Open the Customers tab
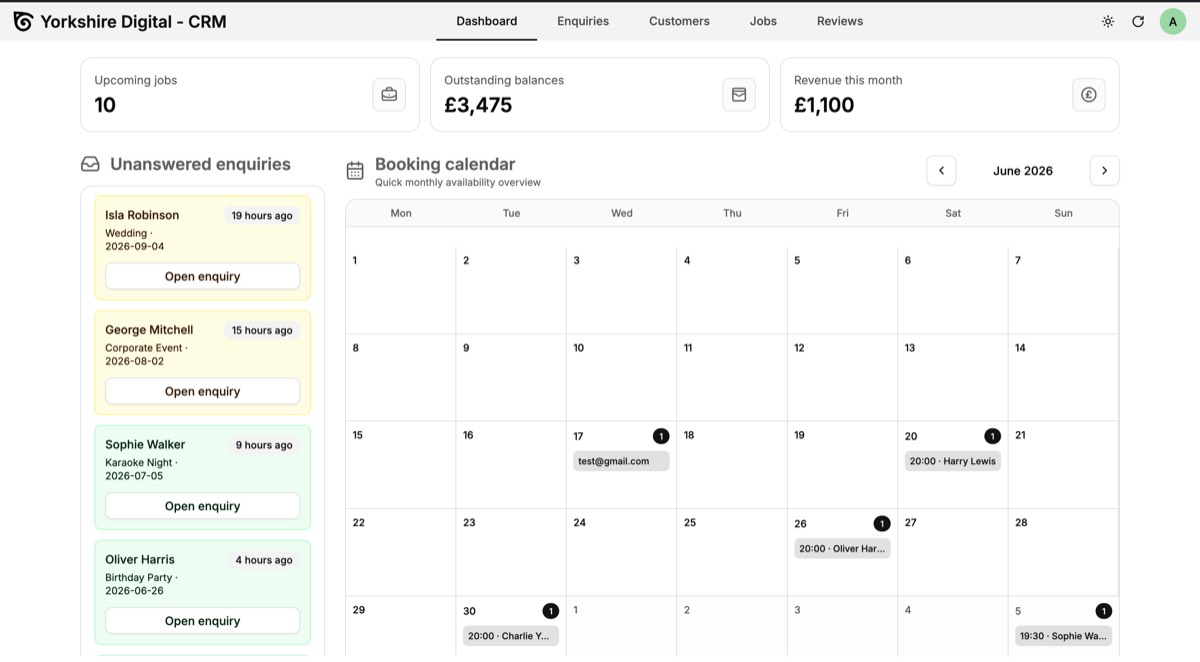The width and height of the screenshot is (1200, 662). (x=679, y=21)
